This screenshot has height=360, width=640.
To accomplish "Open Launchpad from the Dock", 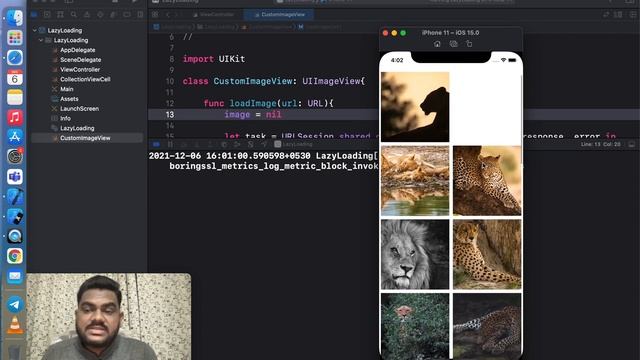I will [15, 38].
